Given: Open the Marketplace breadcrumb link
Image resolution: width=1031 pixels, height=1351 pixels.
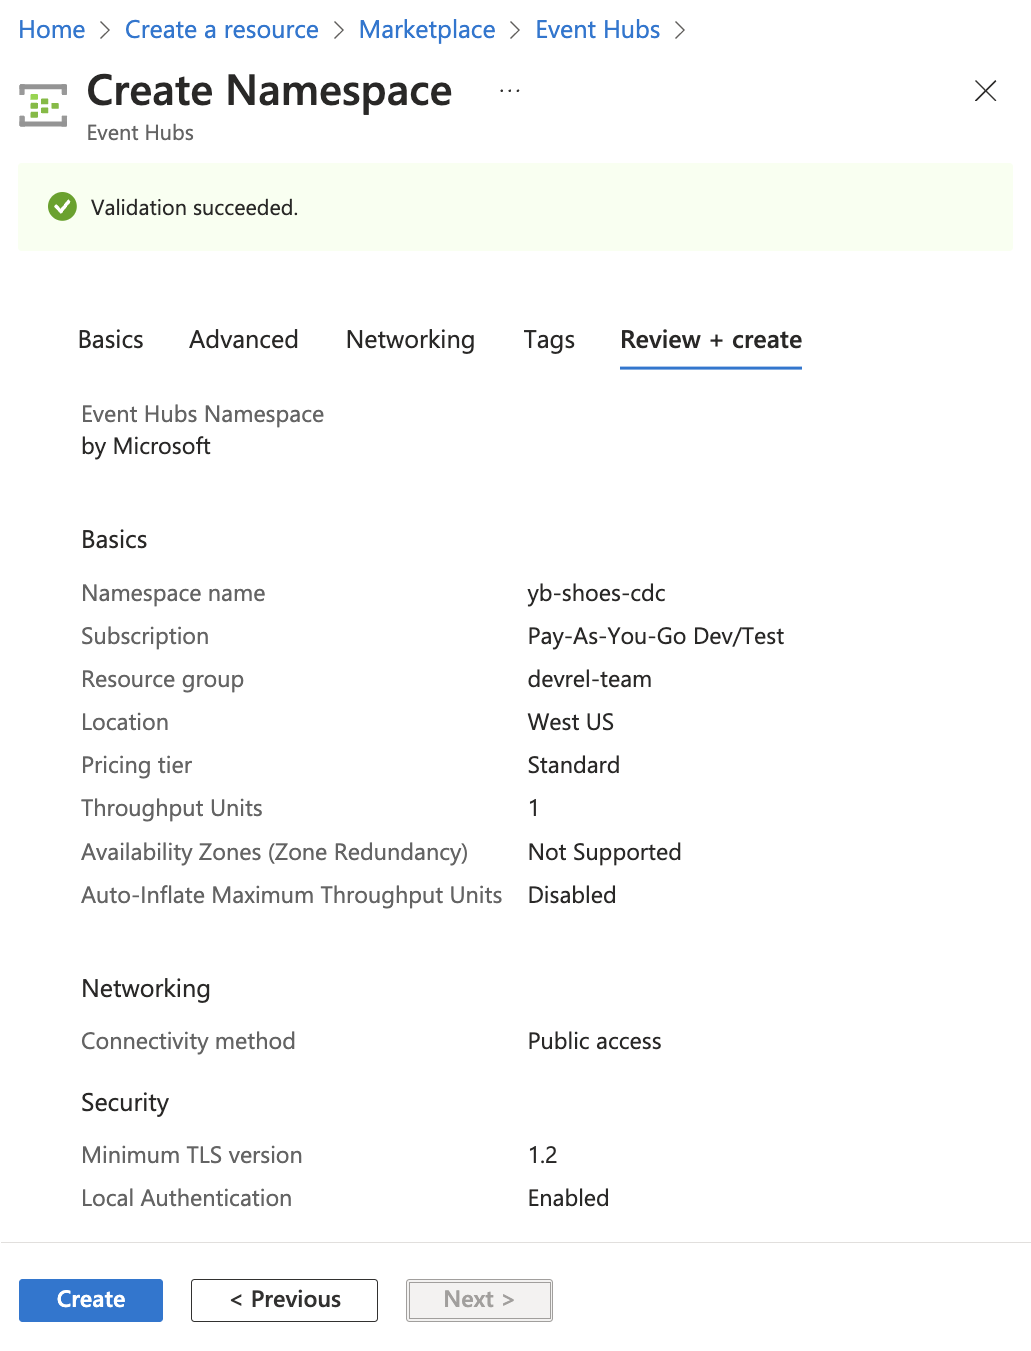Looking at the screenshot, I should (427, 30).
